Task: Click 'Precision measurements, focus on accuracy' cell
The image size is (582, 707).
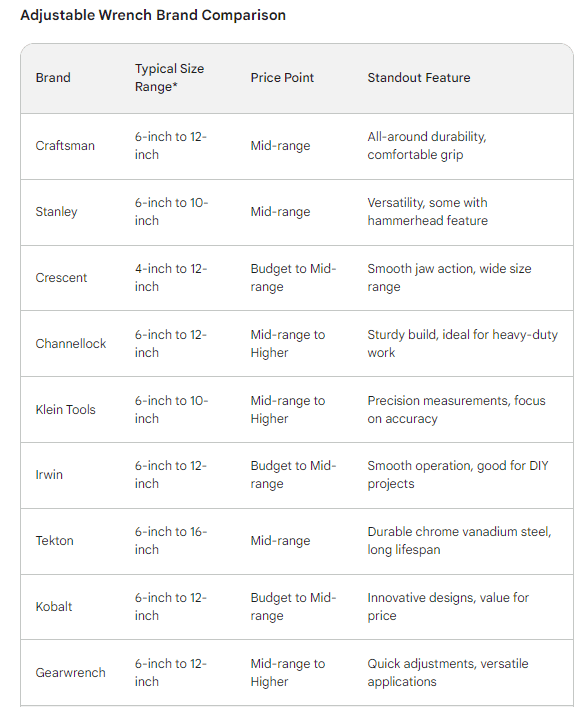Action: (456, 409)
